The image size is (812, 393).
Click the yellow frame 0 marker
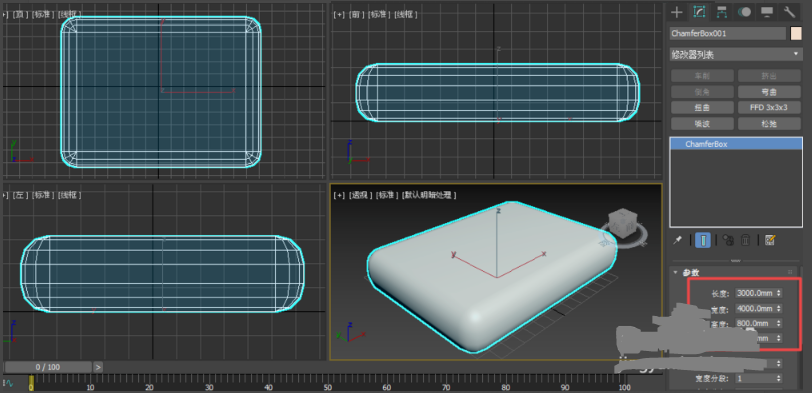pyautogui.click(x=31, y=384)
